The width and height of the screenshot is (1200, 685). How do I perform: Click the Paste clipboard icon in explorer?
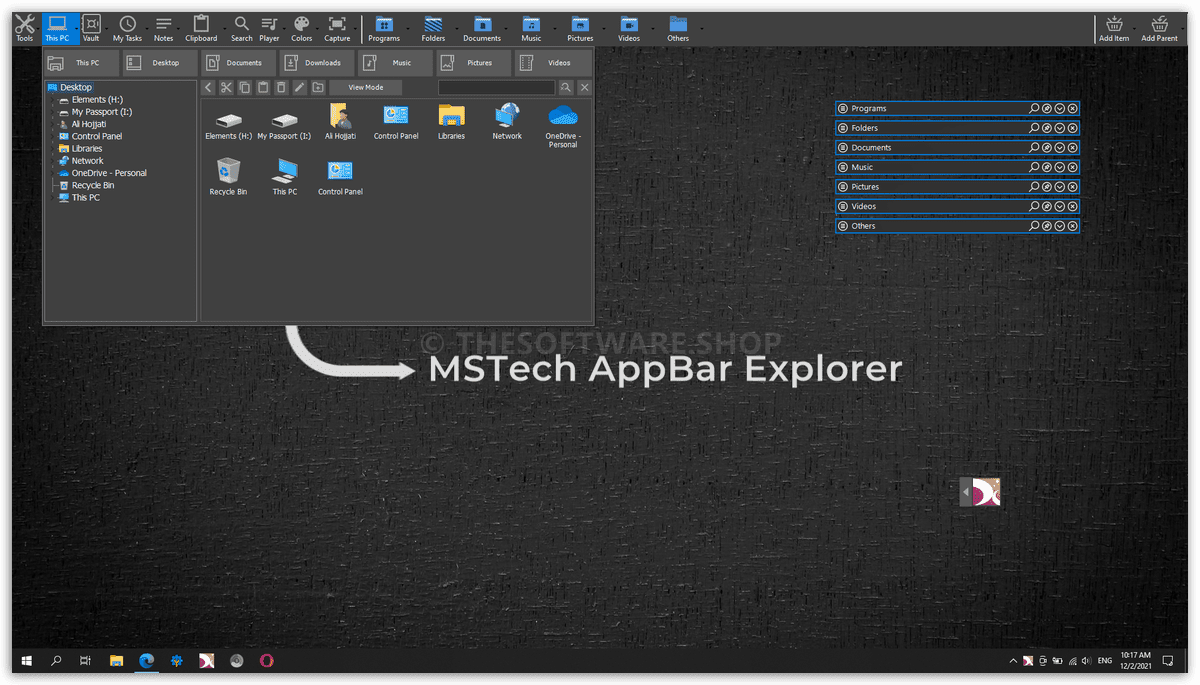(x=263, y=88)
